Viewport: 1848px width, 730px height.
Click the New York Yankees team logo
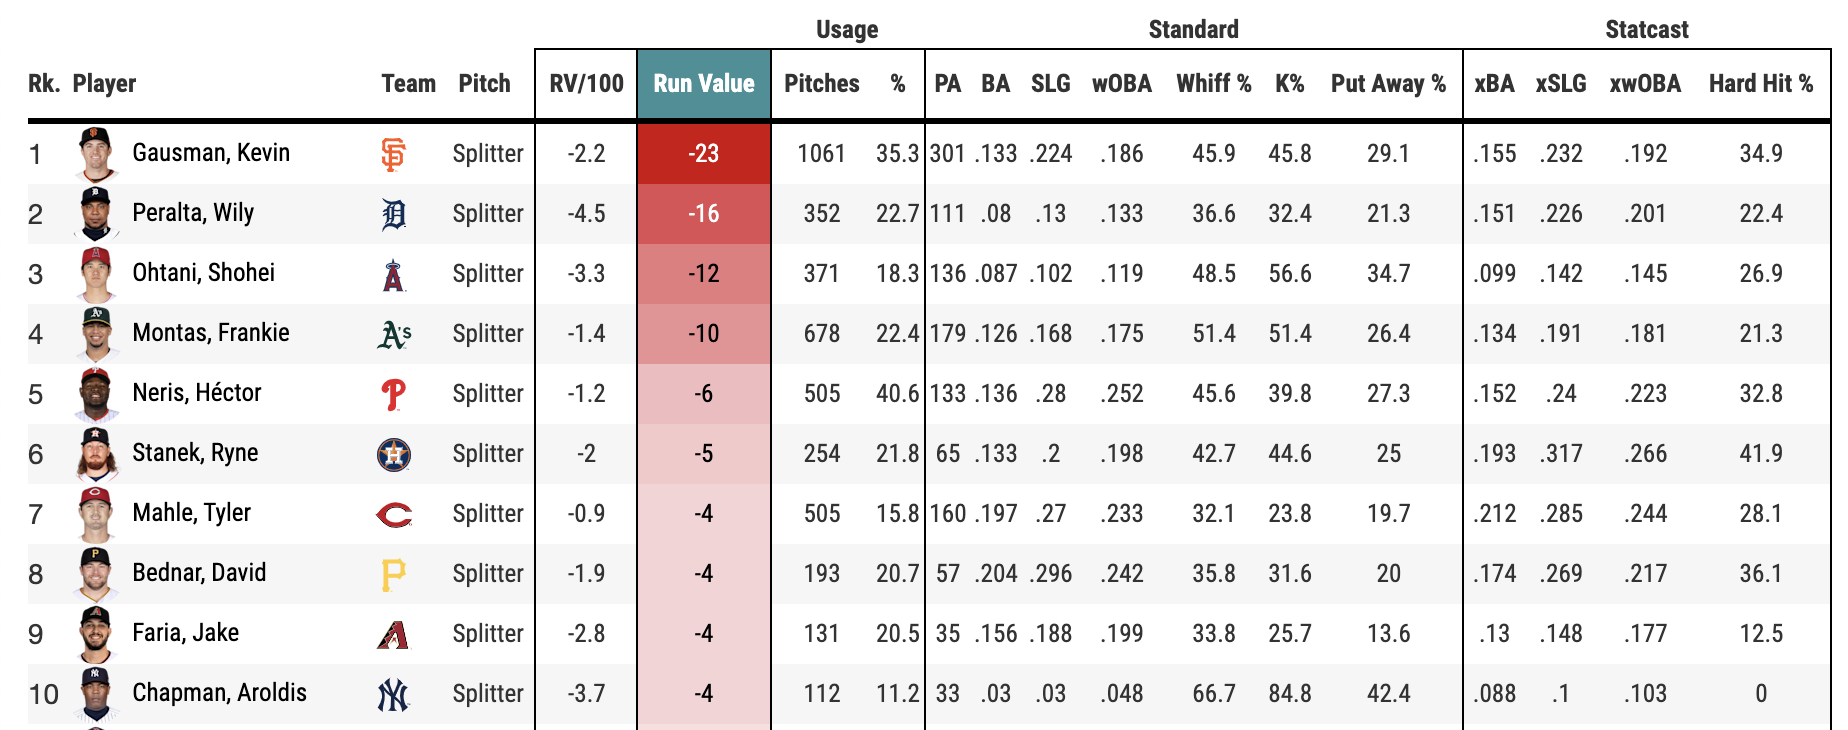(x=394, y=694)
